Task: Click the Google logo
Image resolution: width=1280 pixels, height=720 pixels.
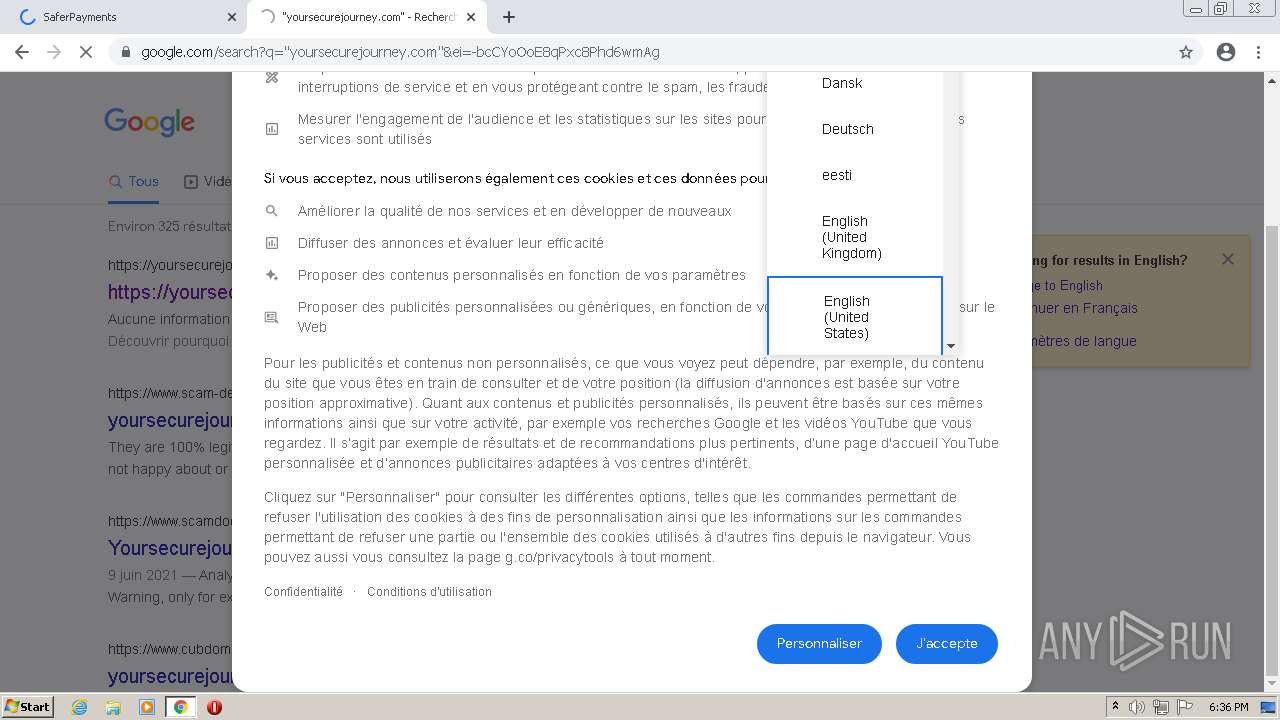Action: [150, 122]
